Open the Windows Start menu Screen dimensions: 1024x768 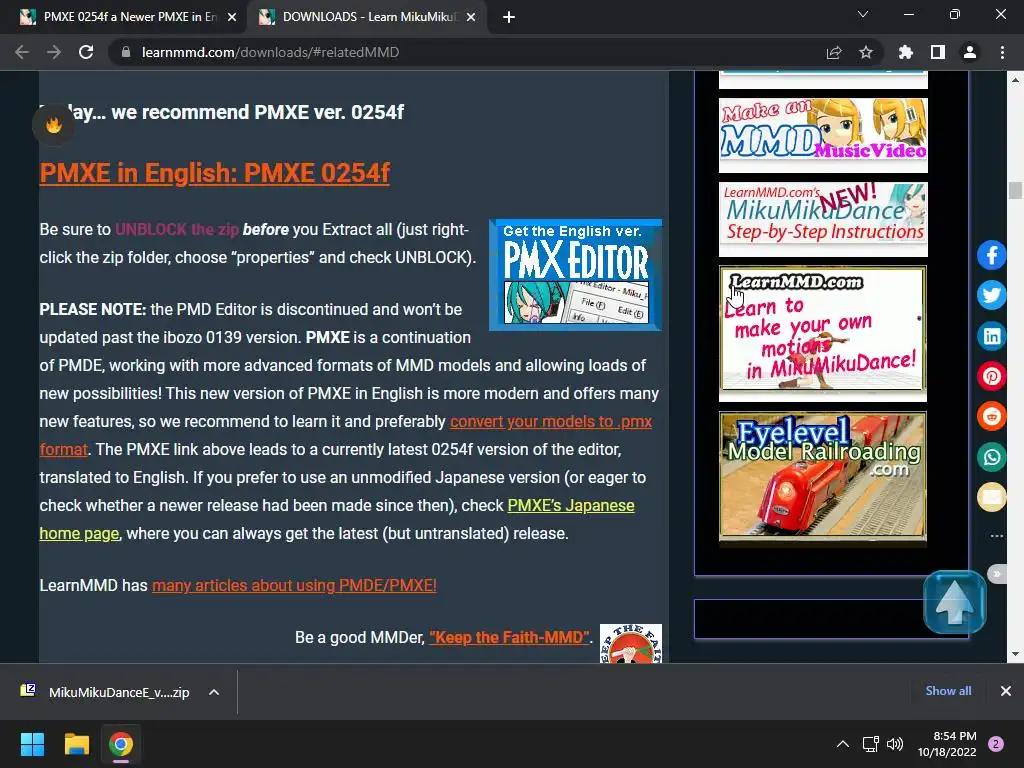32,744
